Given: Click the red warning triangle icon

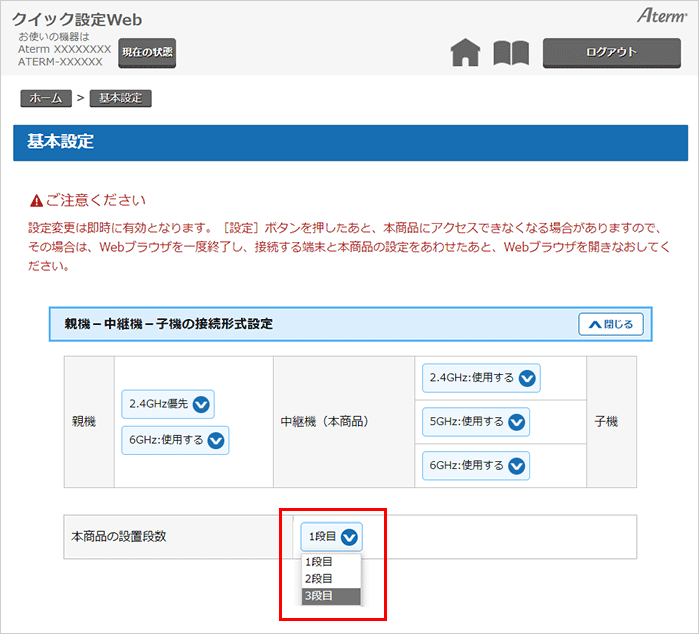Looking at the screenshot, I should click(x=37, y=201).
